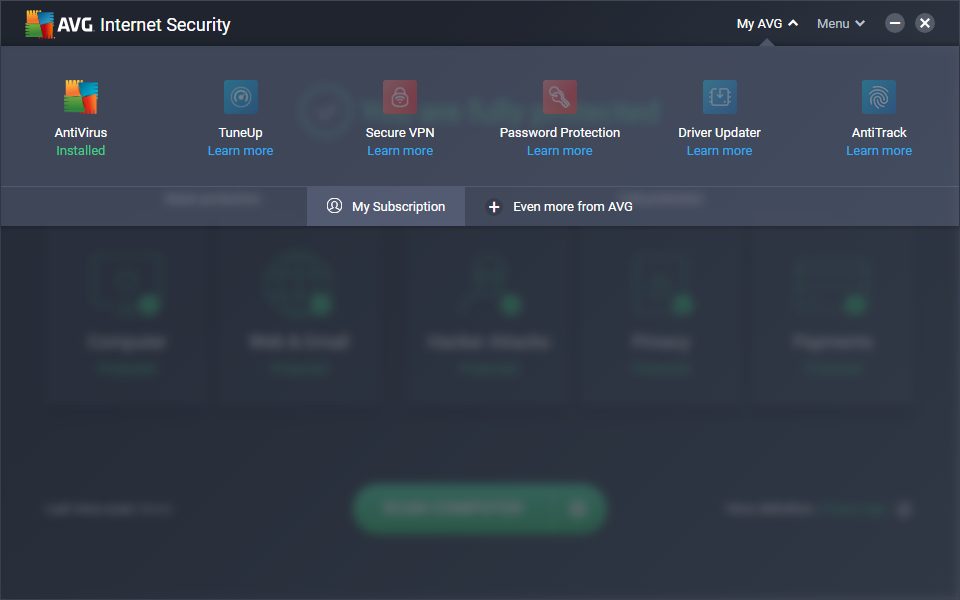Open the Driver Updater icon

[719, 98]
